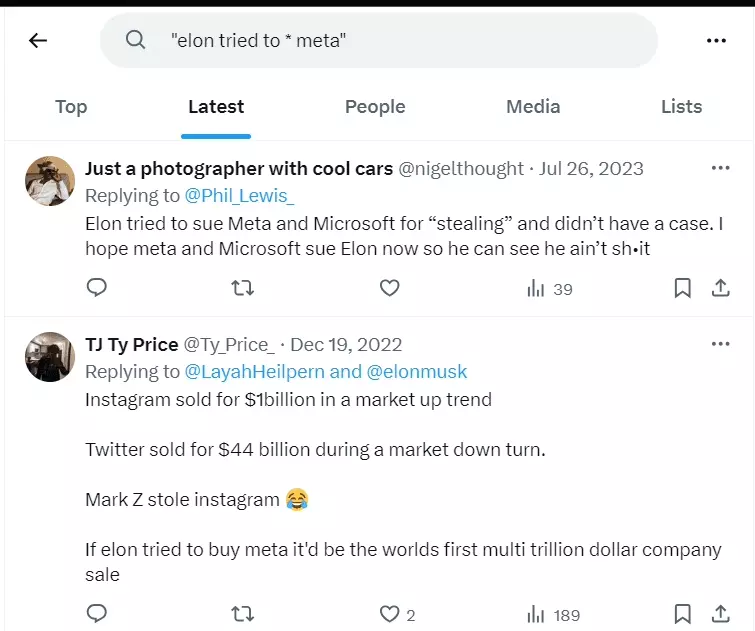Open search options three-dot menu
This screenshot has height=631, width=755.
pyautogui.click(x=716, y=41)
